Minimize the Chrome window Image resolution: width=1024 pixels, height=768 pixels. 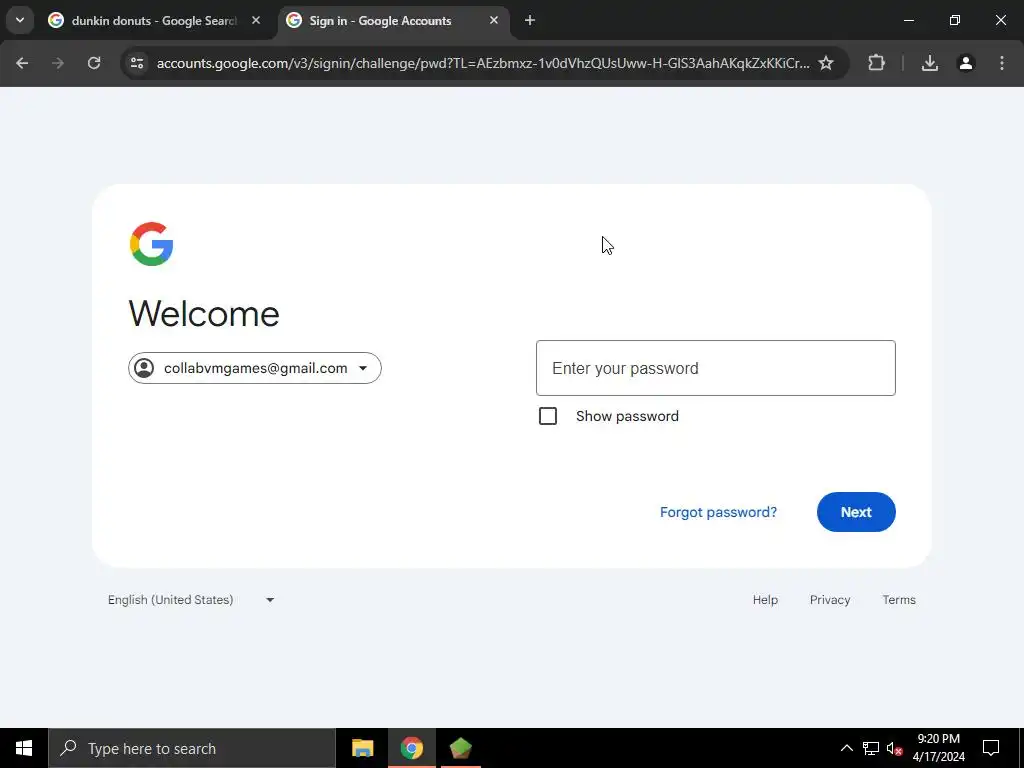pos(908,20)
